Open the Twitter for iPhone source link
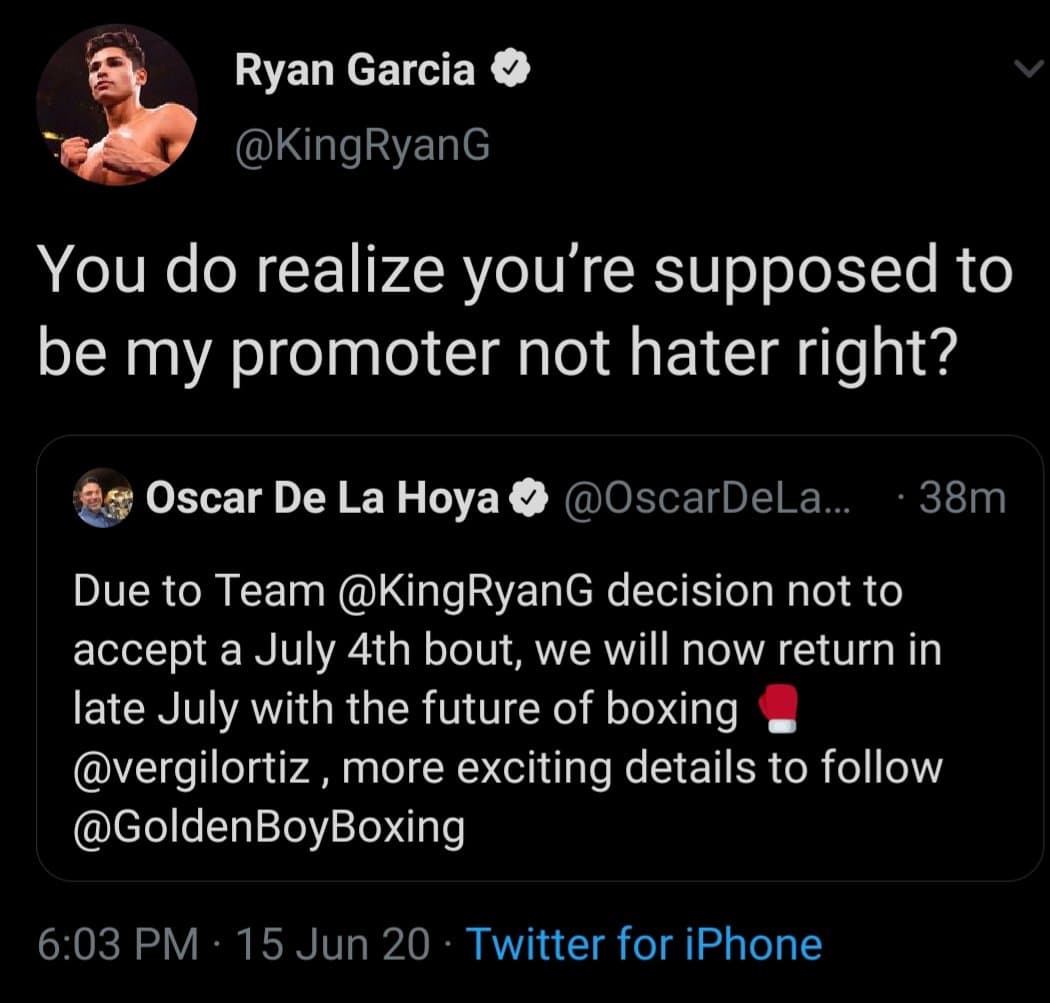The height and width of the screenshot is (1003, 1050). [x=644, y=943]
